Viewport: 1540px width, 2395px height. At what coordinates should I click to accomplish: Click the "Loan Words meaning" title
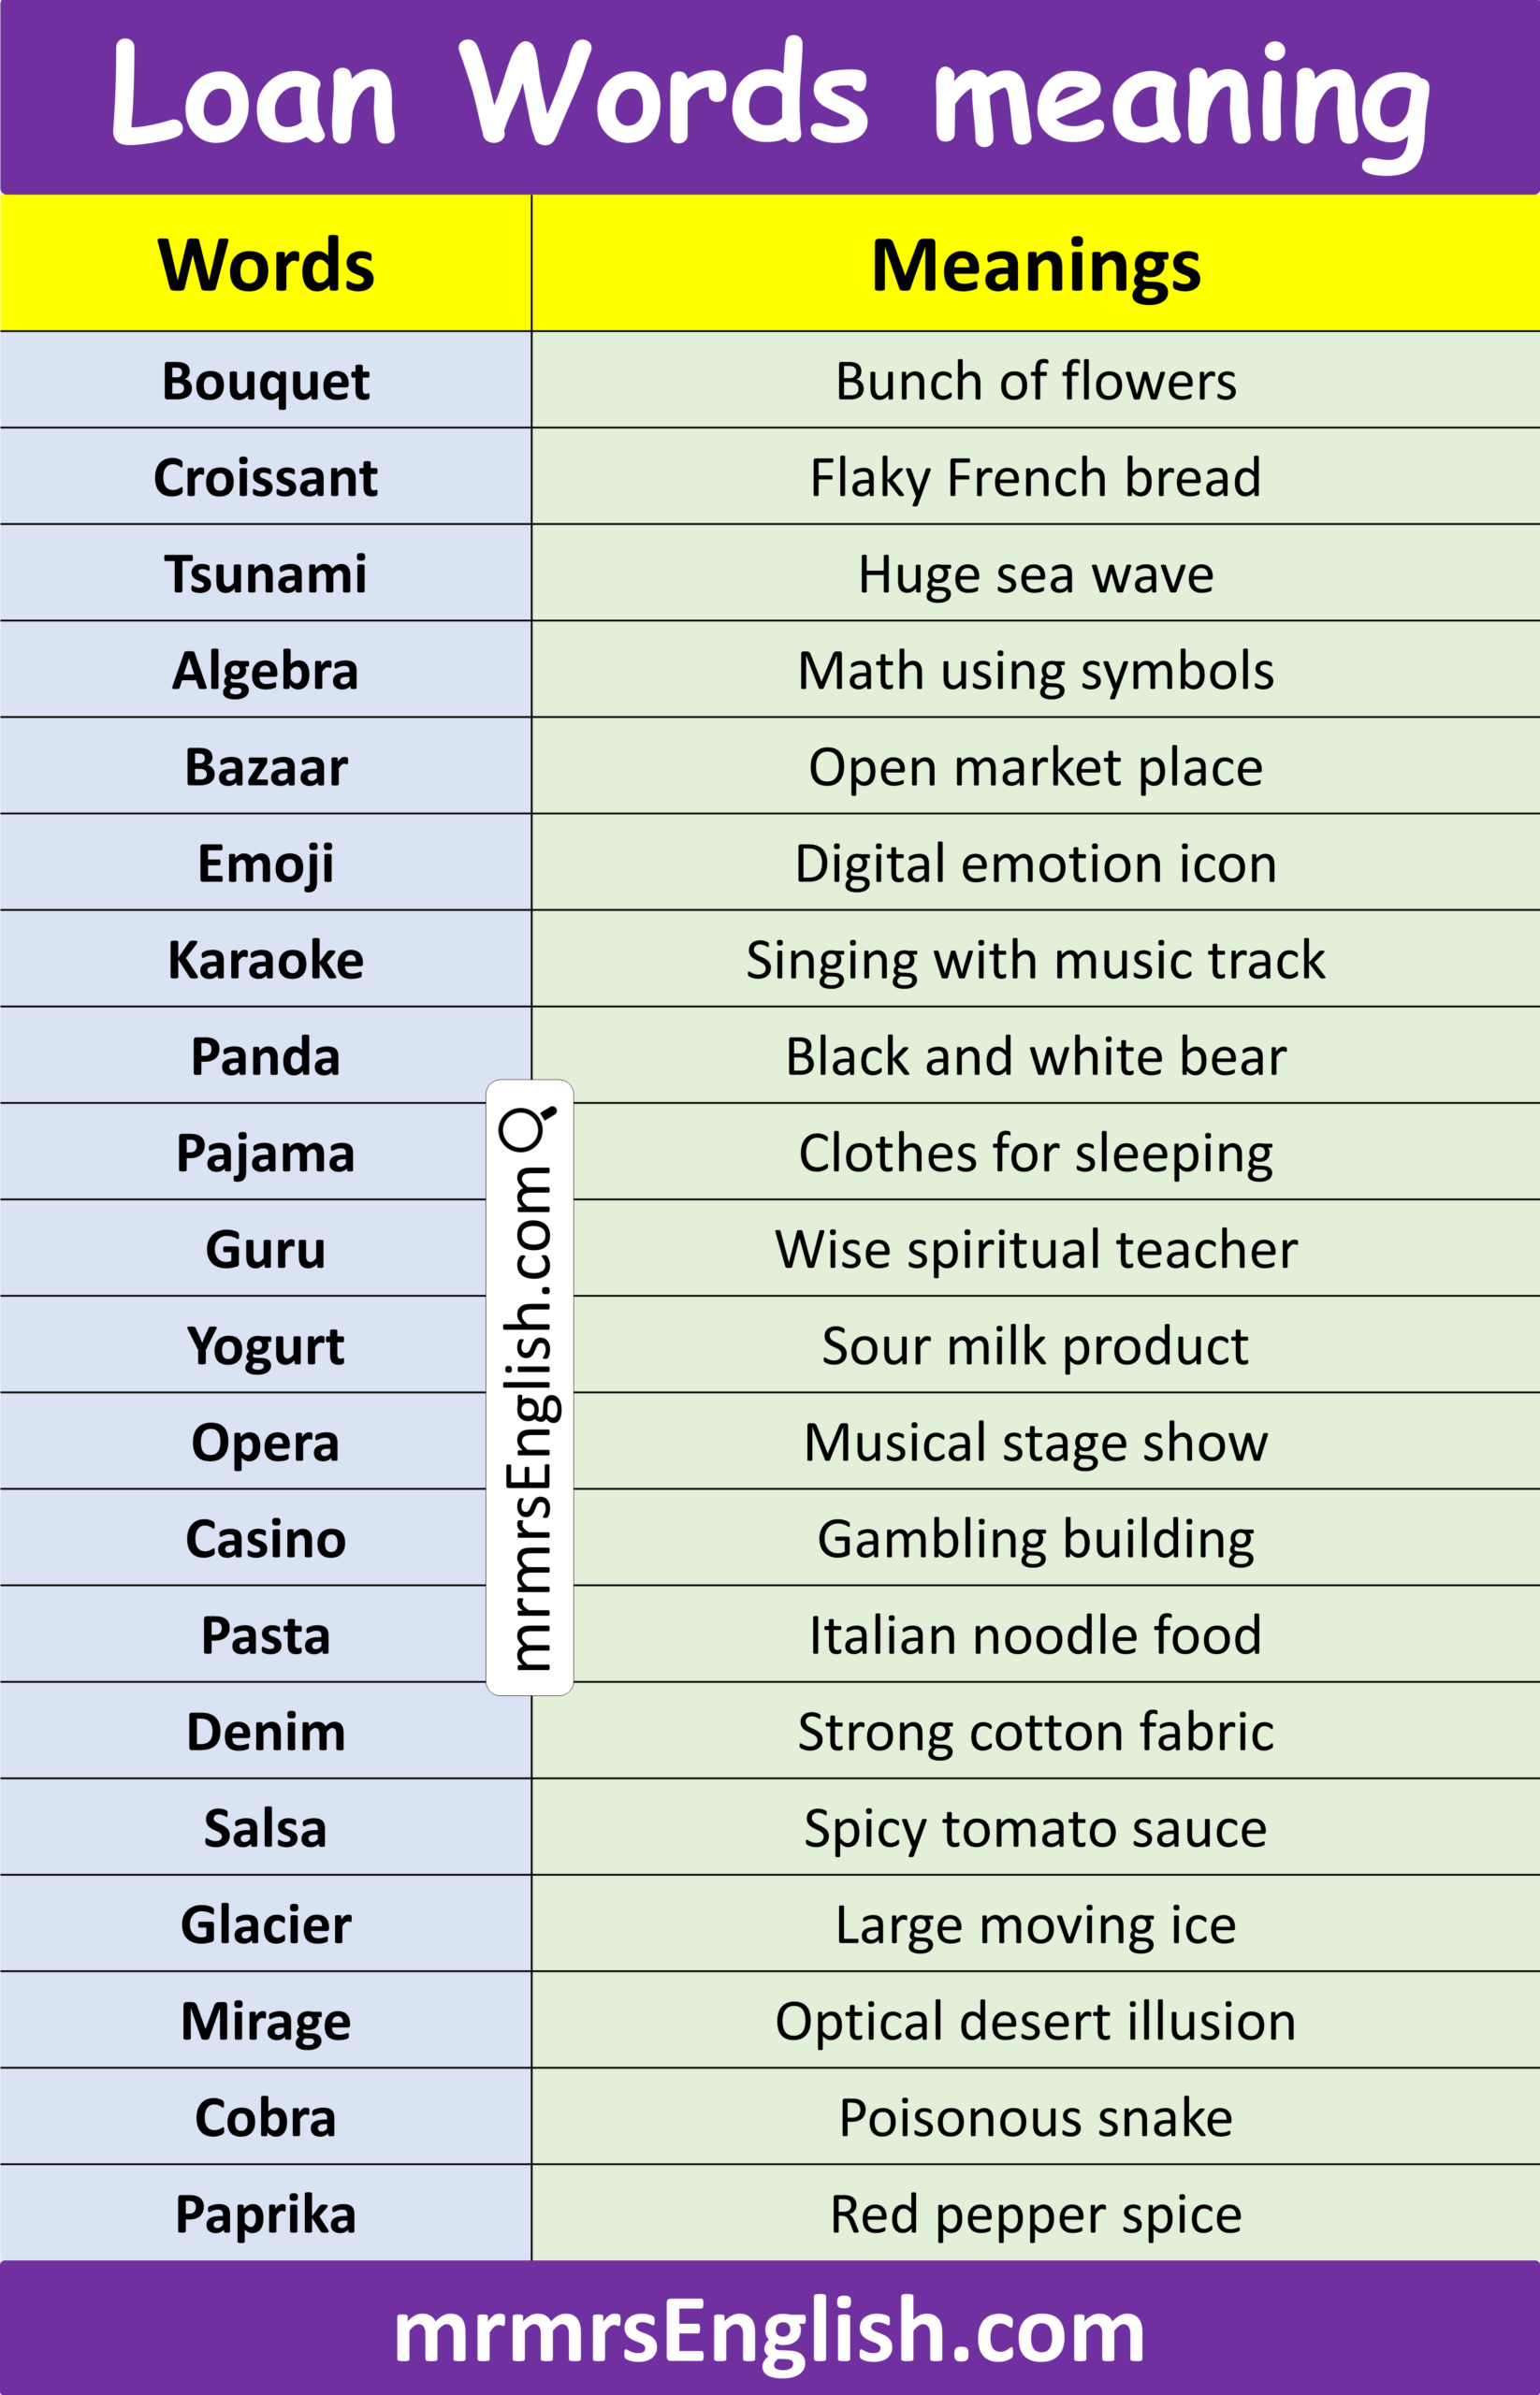point(769,96)
